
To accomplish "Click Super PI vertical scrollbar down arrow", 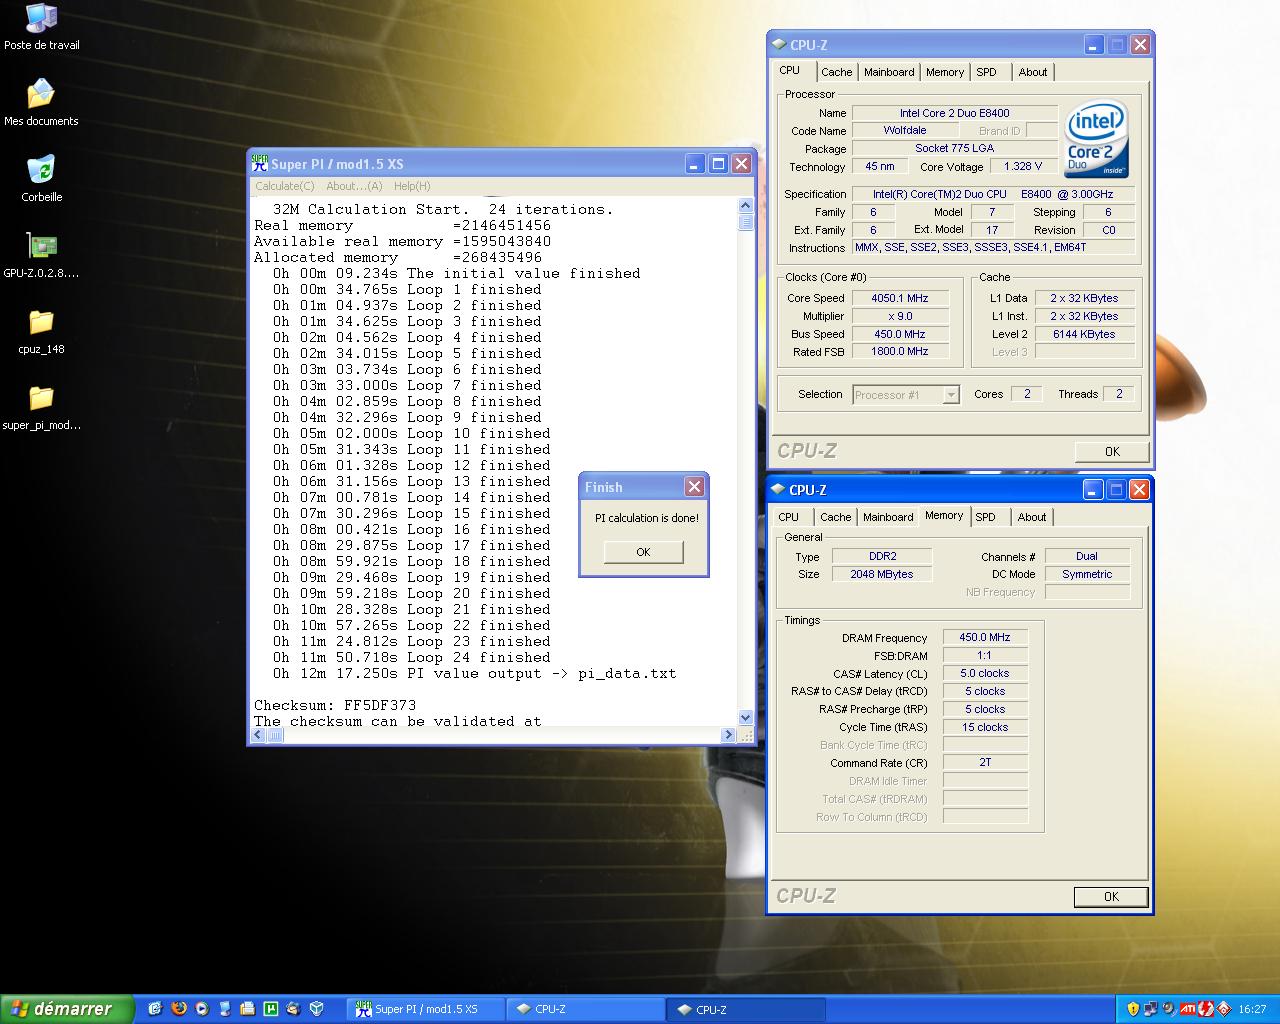I will [745, 717].
